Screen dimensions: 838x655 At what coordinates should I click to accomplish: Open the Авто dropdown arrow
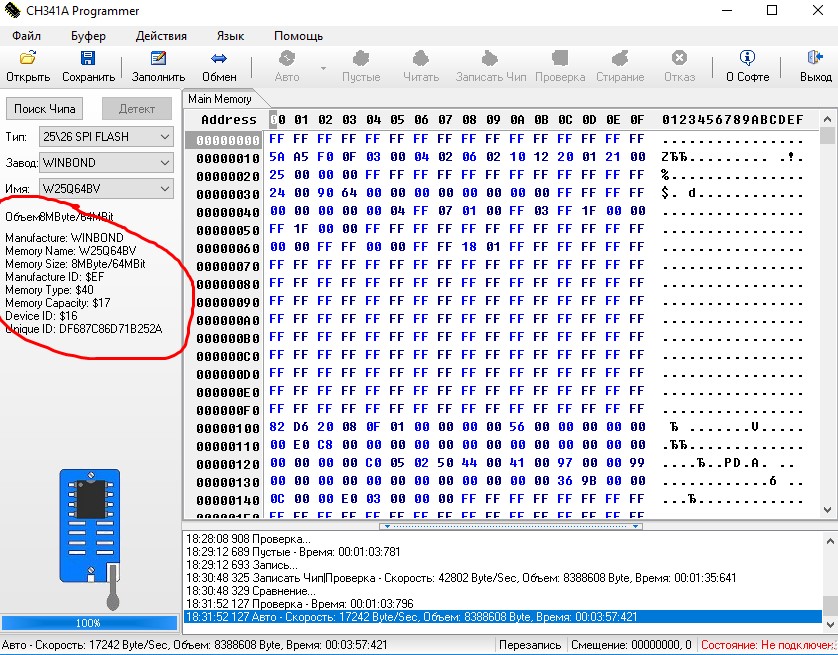(323, 68)
